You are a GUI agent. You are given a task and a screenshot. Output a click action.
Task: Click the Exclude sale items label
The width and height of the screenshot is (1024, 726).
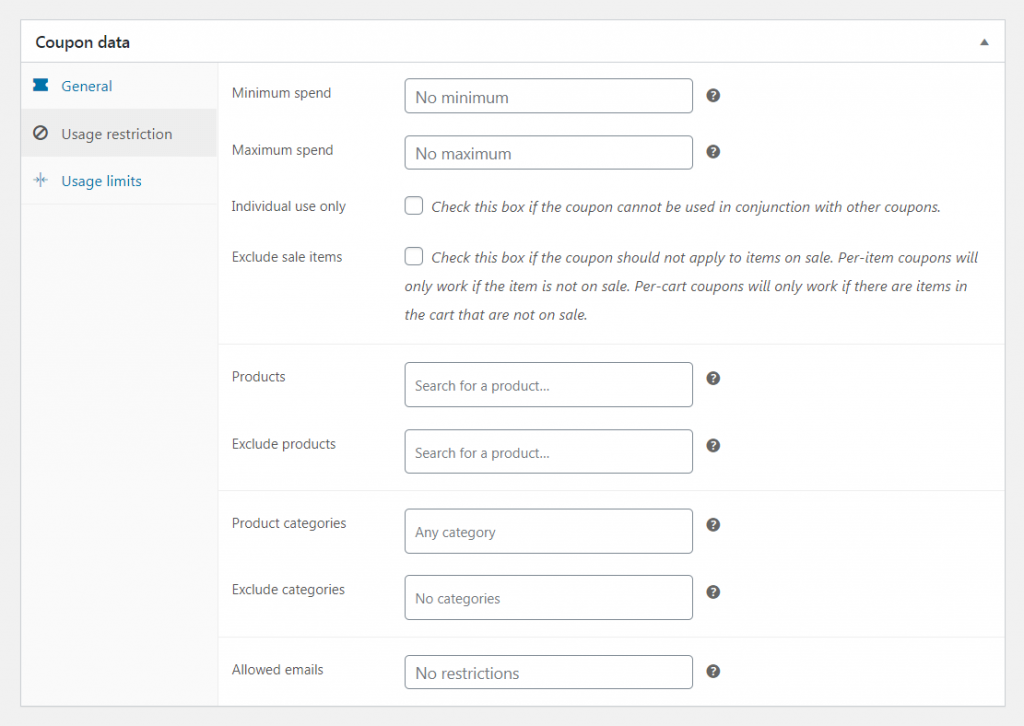point(287,257)
